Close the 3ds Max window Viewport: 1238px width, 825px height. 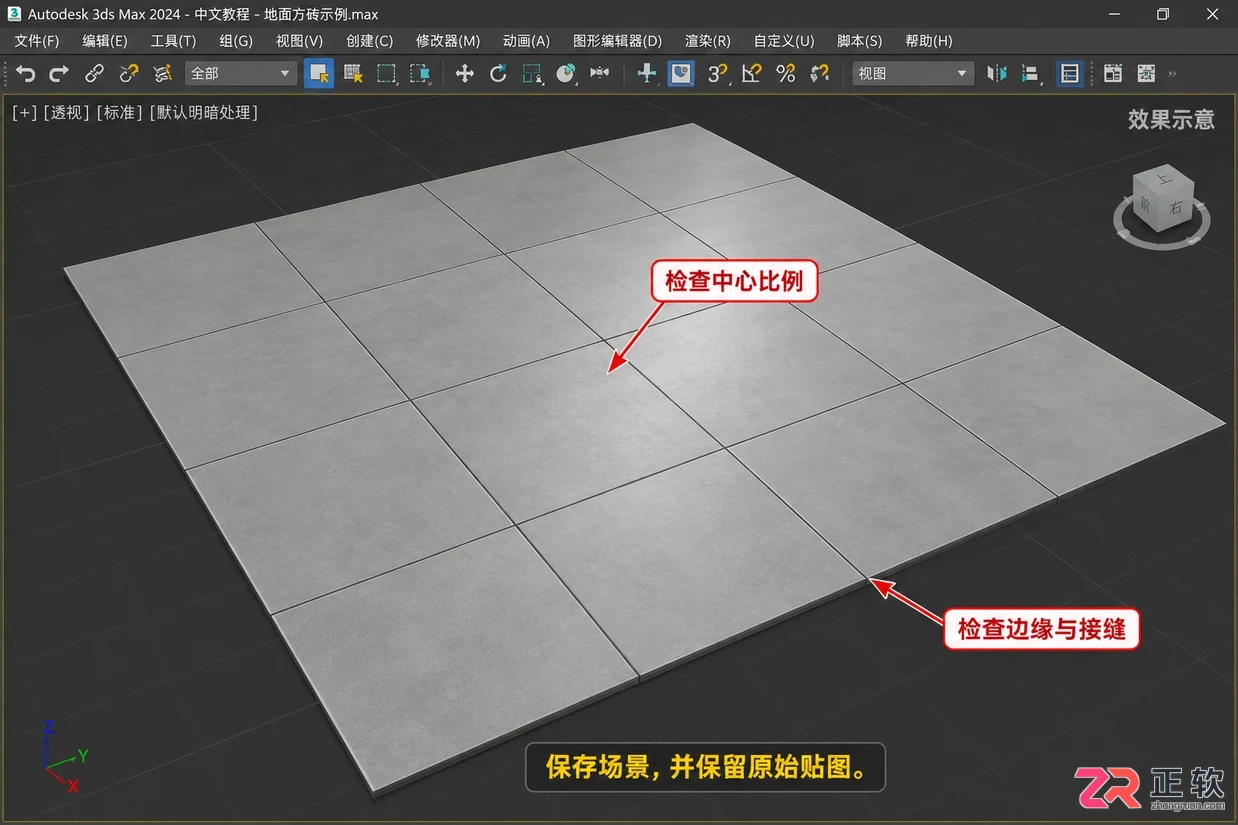pos(1211,14)
